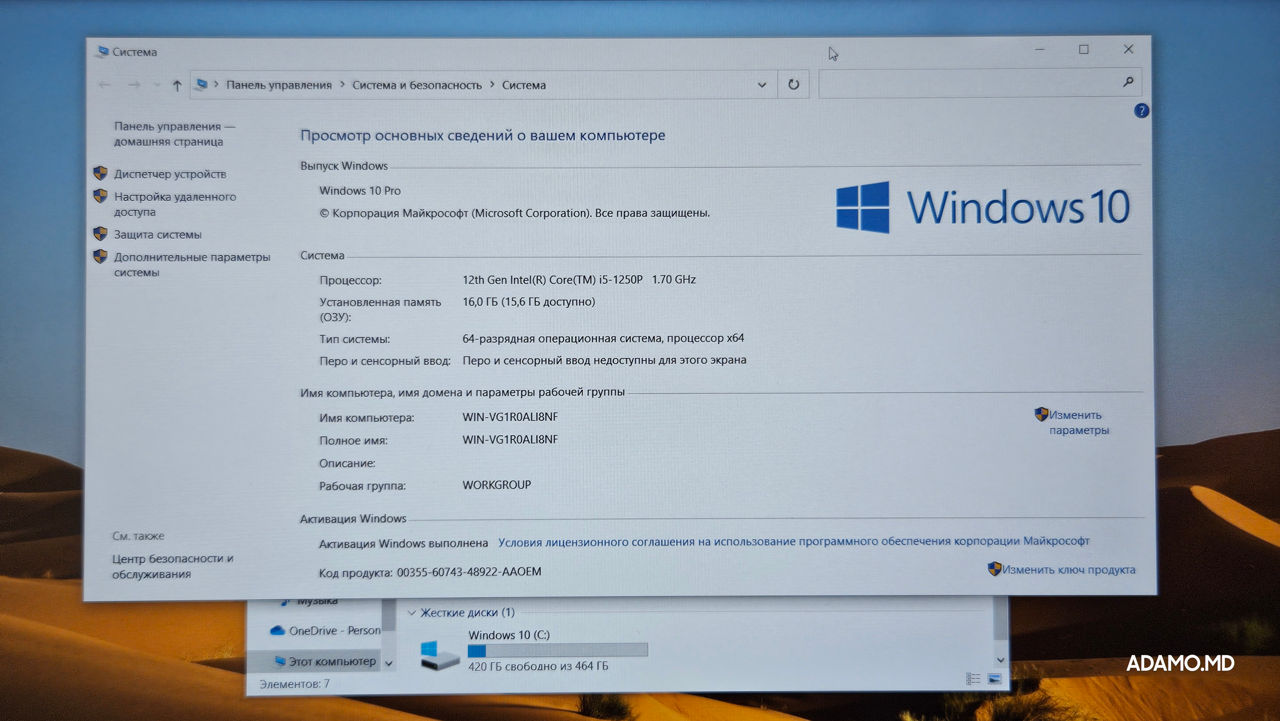Click shield icon next to 'Изменить параметры'
Viewport: 1280px width, 721px height.
pyautogui.click(x=1041, y=414)
